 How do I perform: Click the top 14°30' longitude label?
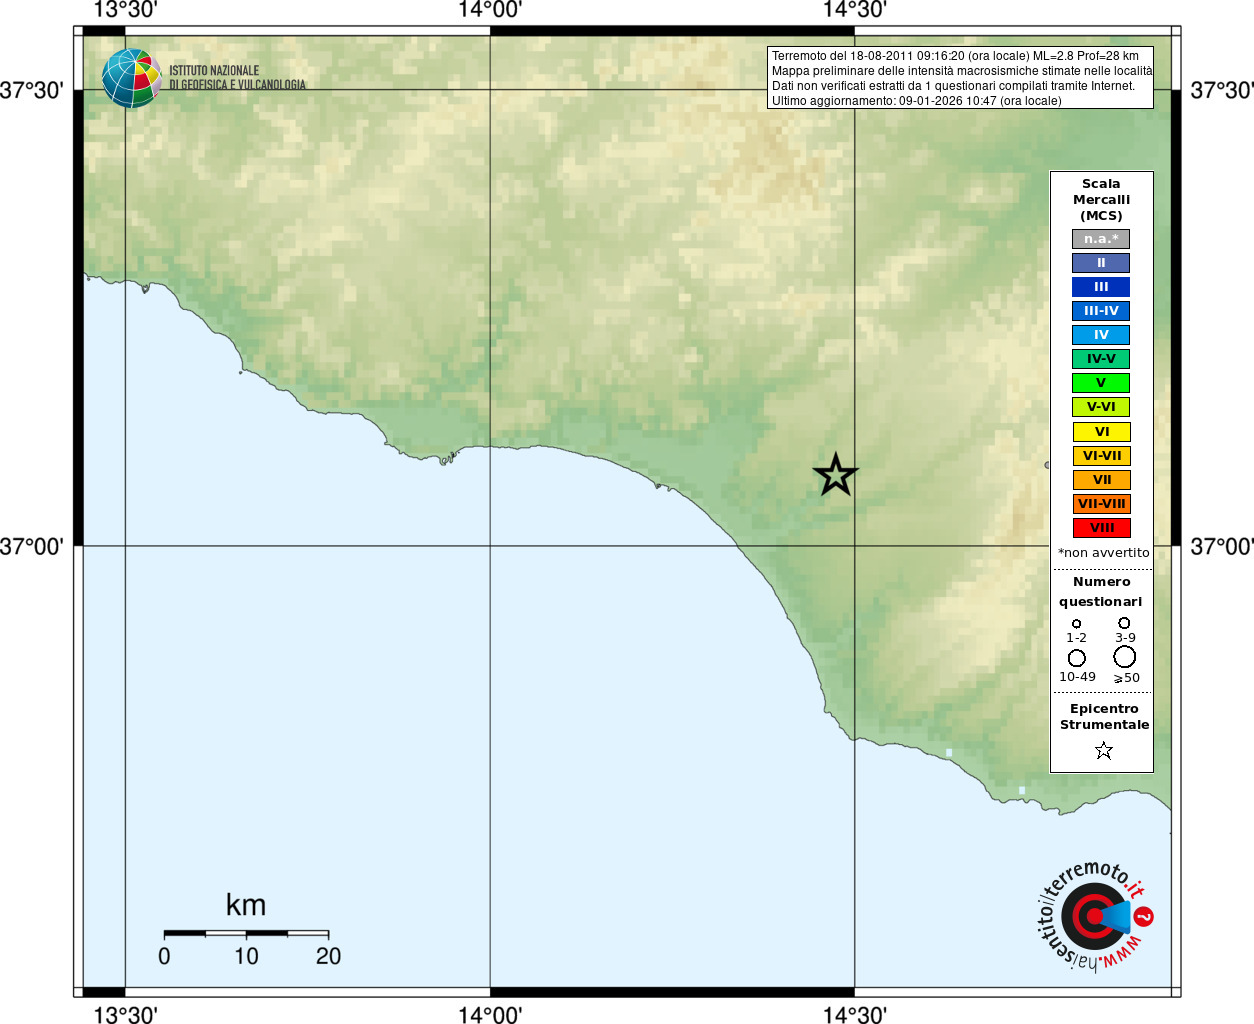tap(855, 10)
